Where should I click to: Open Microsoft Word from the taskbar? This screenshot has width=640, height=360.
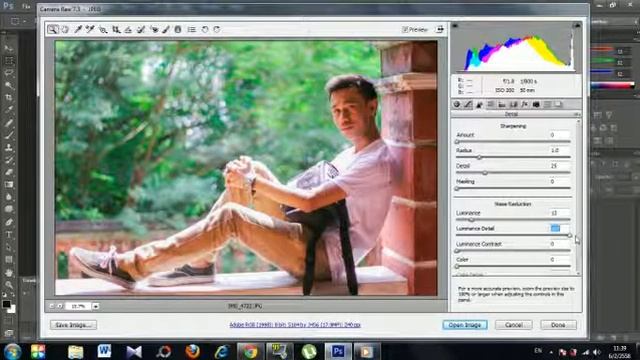104,351
